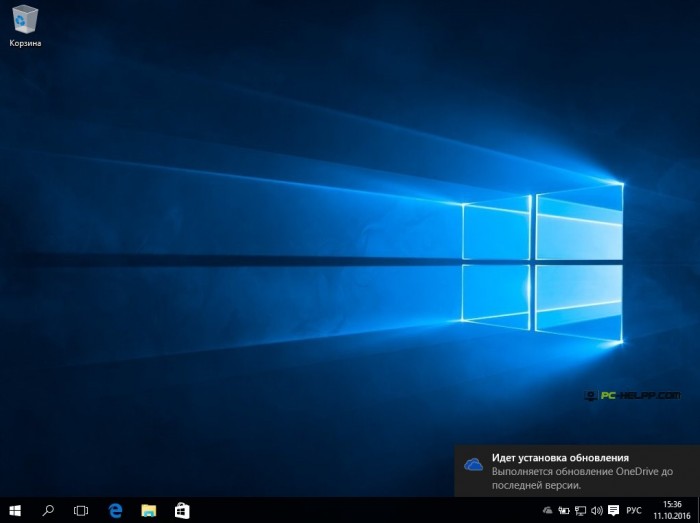Click OneDrive cloud icon in system tray

(547, 510)
